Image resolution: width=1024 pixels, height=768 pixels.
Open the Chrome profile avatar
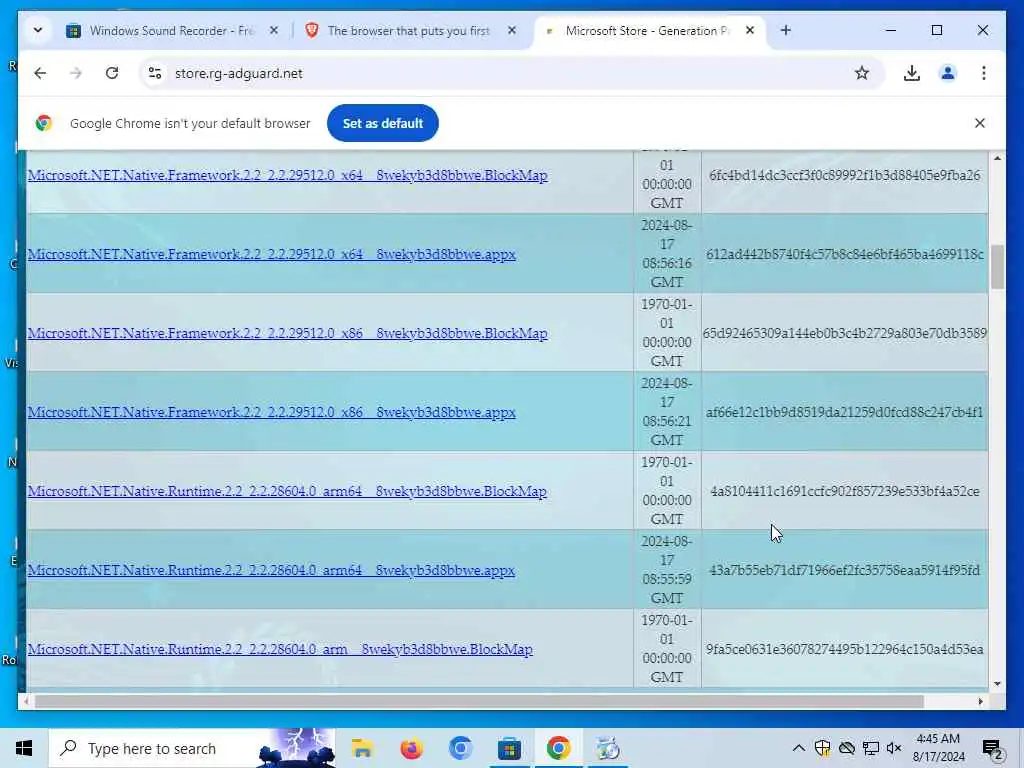[948, 73]
